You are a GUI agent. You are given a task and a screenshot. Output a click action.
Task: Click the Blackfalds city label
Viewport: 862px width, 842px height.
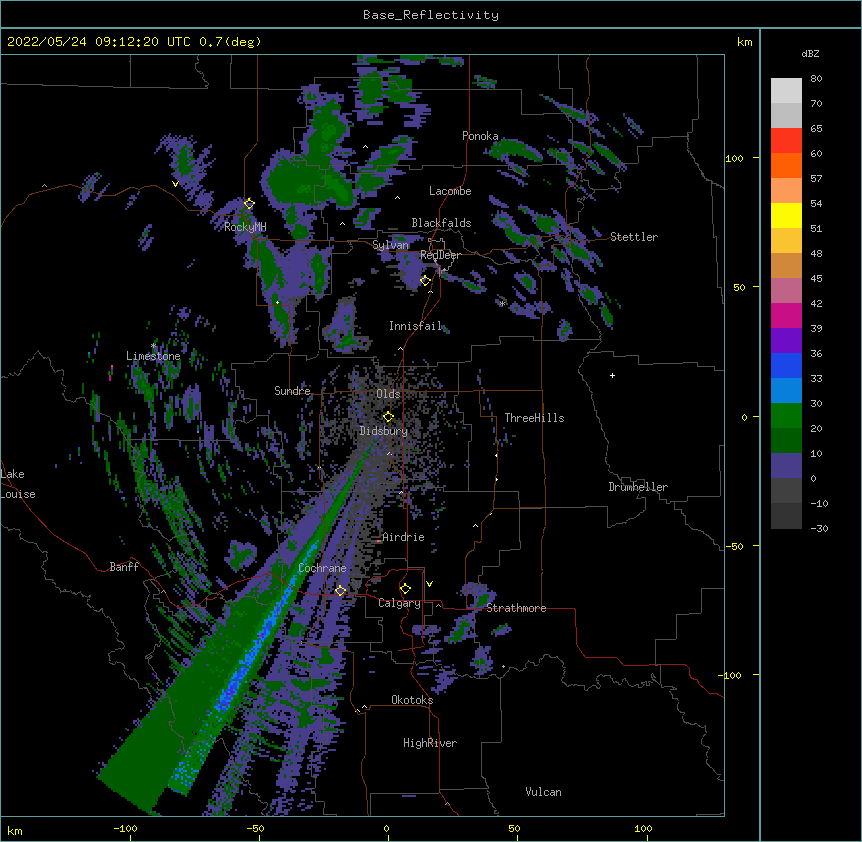441,223
